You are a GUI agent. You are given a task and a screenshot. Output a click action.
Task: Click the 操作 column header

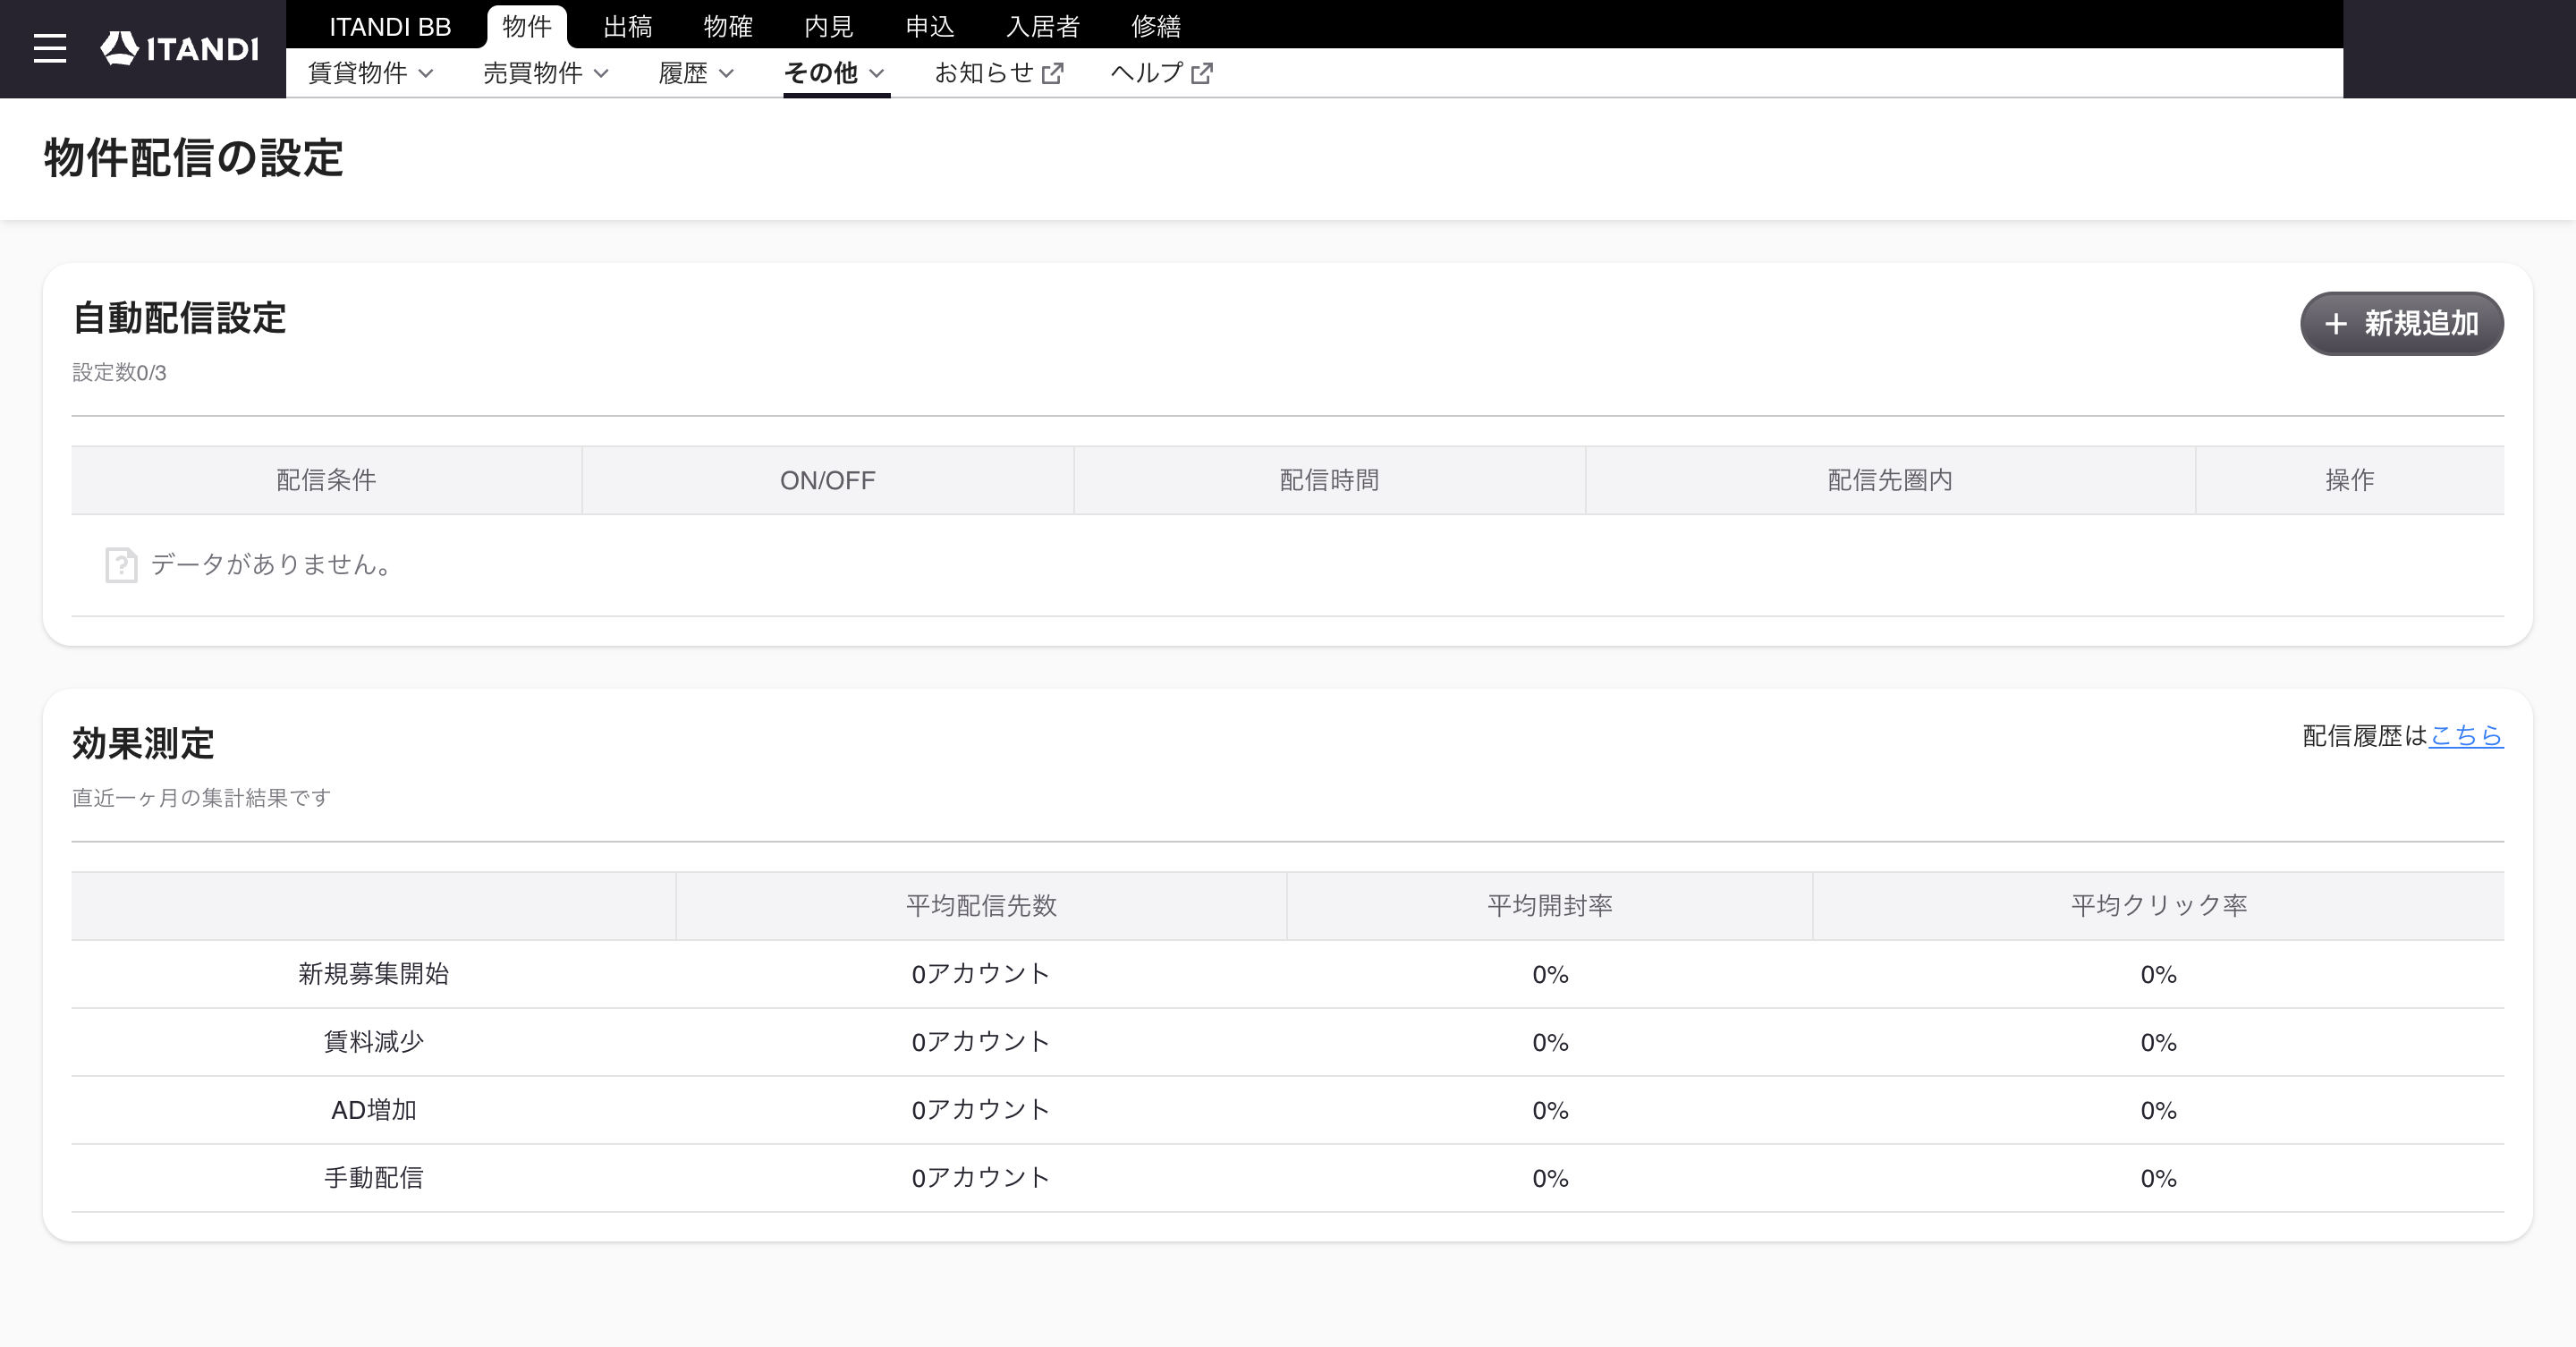2350,481
